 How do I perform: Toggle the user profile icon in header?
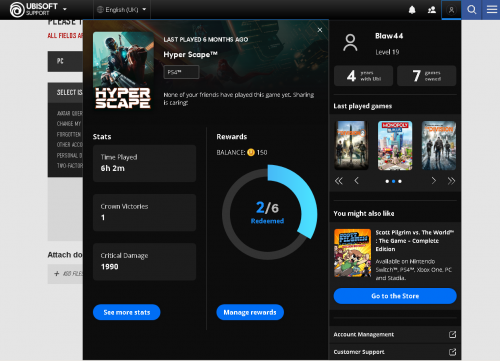click(451, 10)
